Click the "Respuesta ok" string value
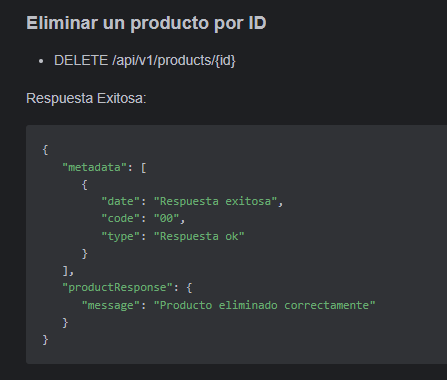The image size is (447, 380). click(199, 236)
